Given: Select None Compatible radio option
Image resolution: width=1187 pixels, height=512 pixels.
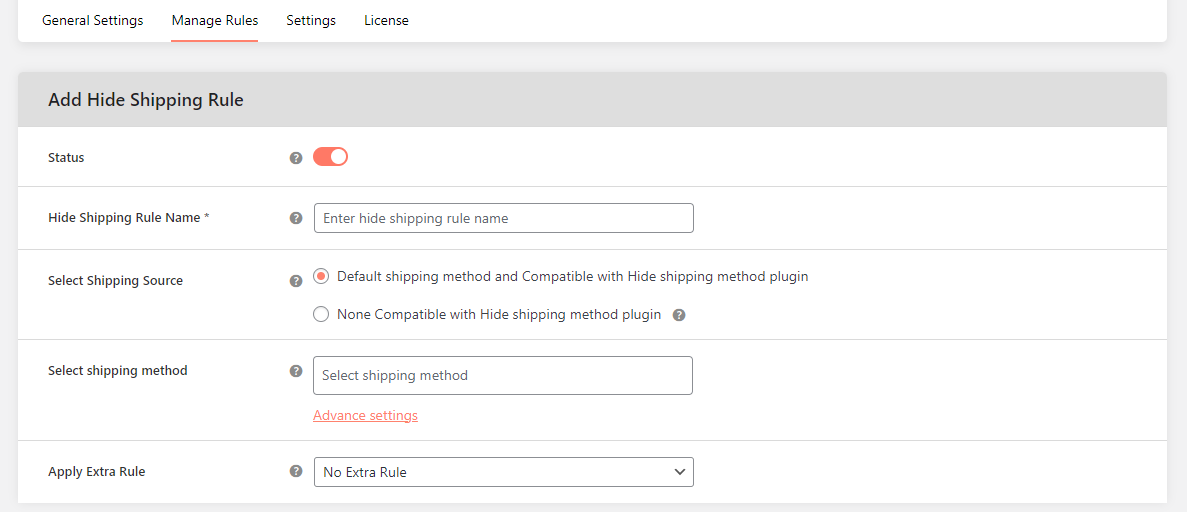Looking at the screenshot, I should pyautogui.click(x=321, y=314).
